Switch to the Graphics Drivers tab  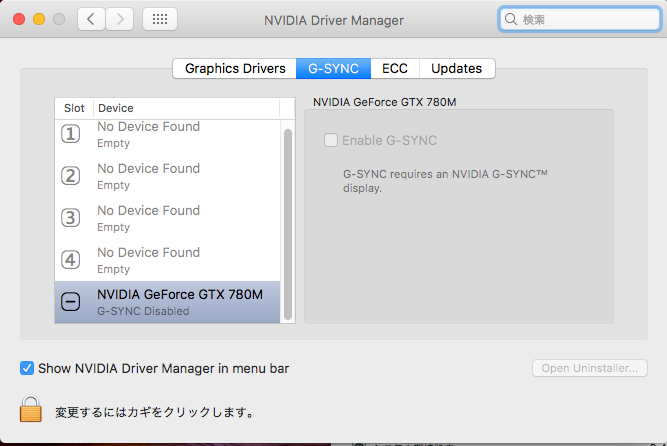(x=235, y=68)
